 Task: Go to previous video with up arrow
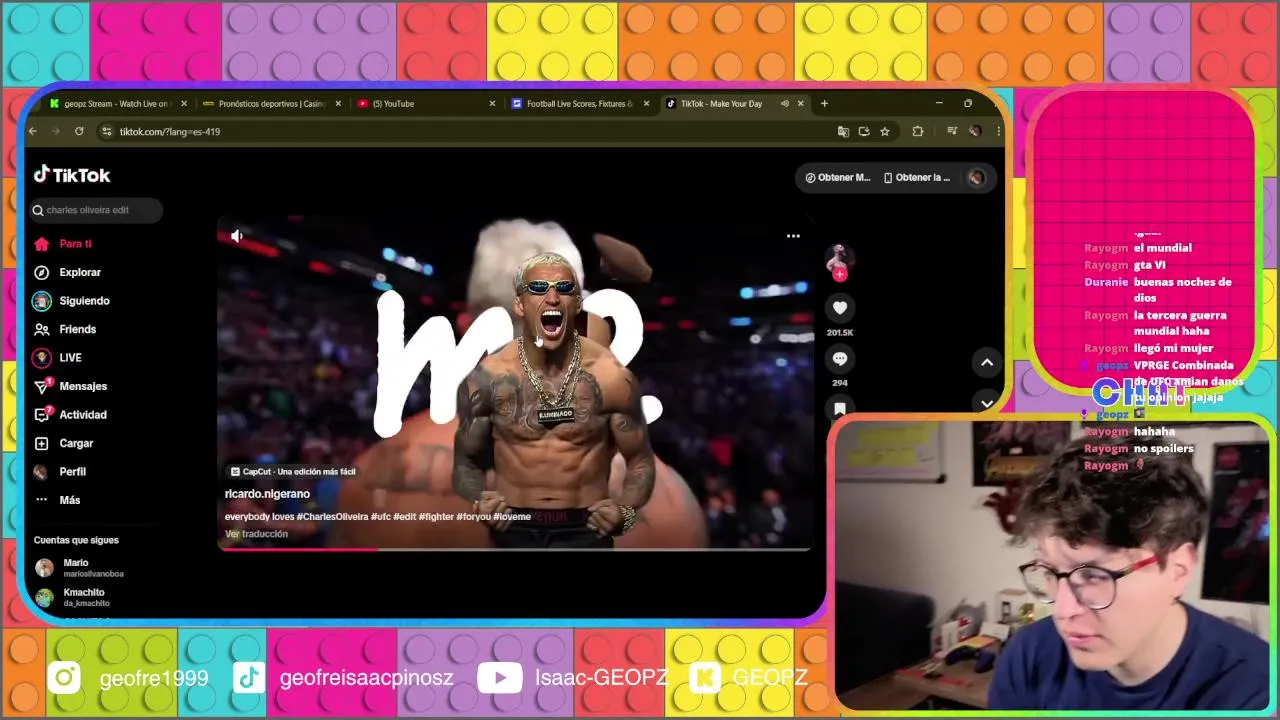click(x=987, y=363)
